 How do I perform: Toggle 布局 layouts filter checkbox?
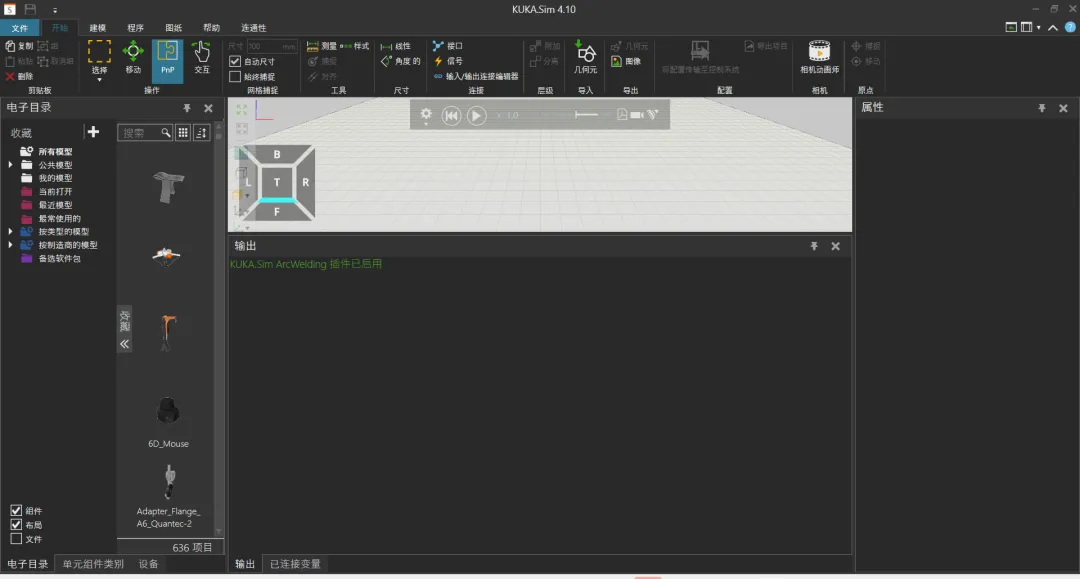[x=16, y=525]
